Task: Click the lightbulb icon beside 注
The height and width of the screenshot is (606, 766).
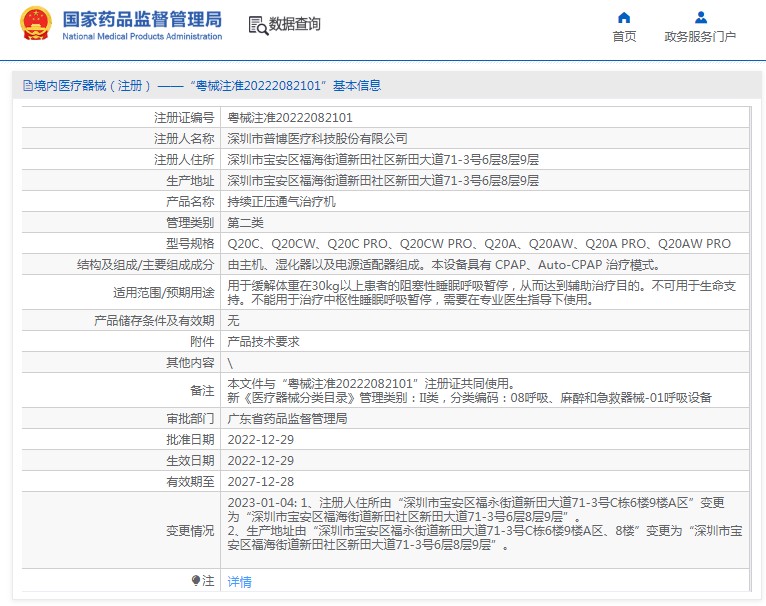Action: pos(196,580)
